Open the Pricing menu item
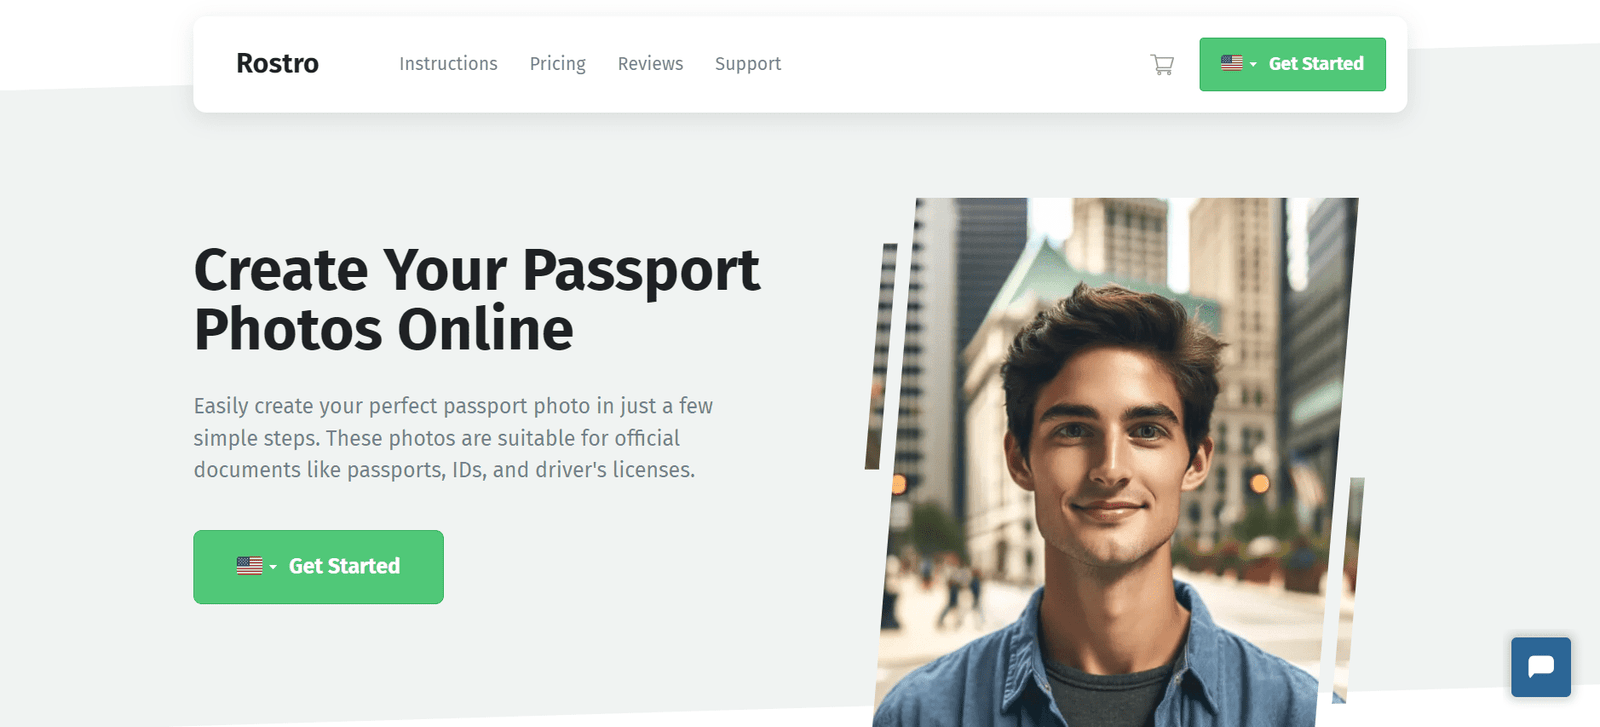The width and height of the screenshot is (1600, 727). click(x=558, y=64)
